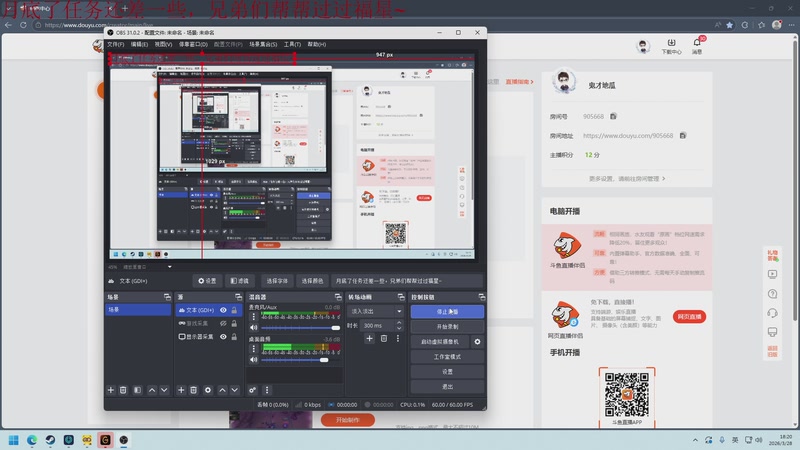Open the 视图(V) menu in OBS
Screen dimensions: 800x450
163,44
